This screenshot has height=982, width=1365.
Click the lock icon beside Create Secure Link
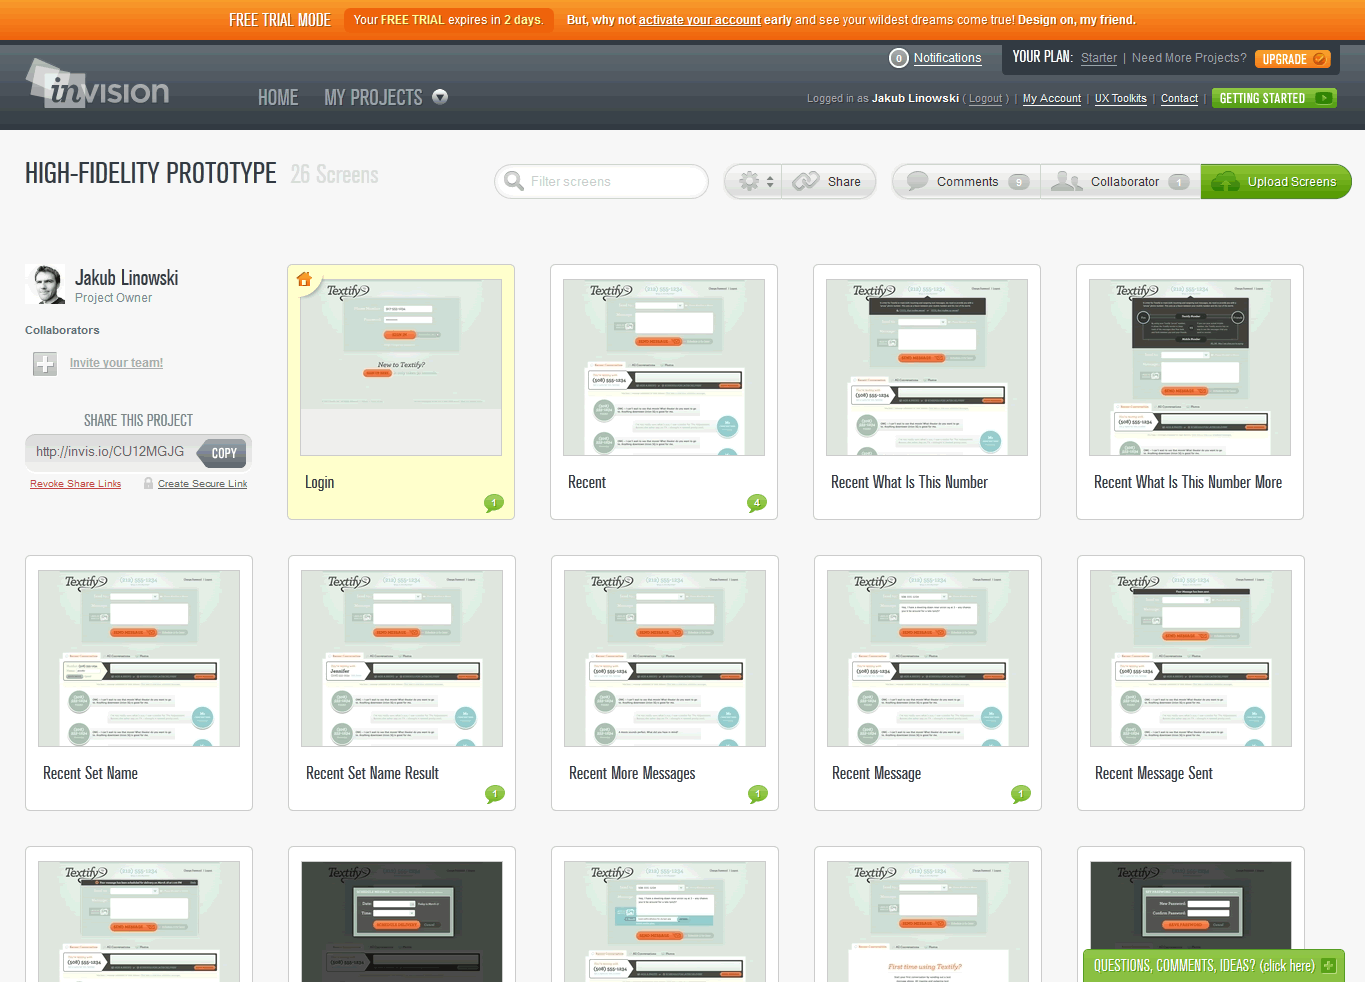coord(148,483)
